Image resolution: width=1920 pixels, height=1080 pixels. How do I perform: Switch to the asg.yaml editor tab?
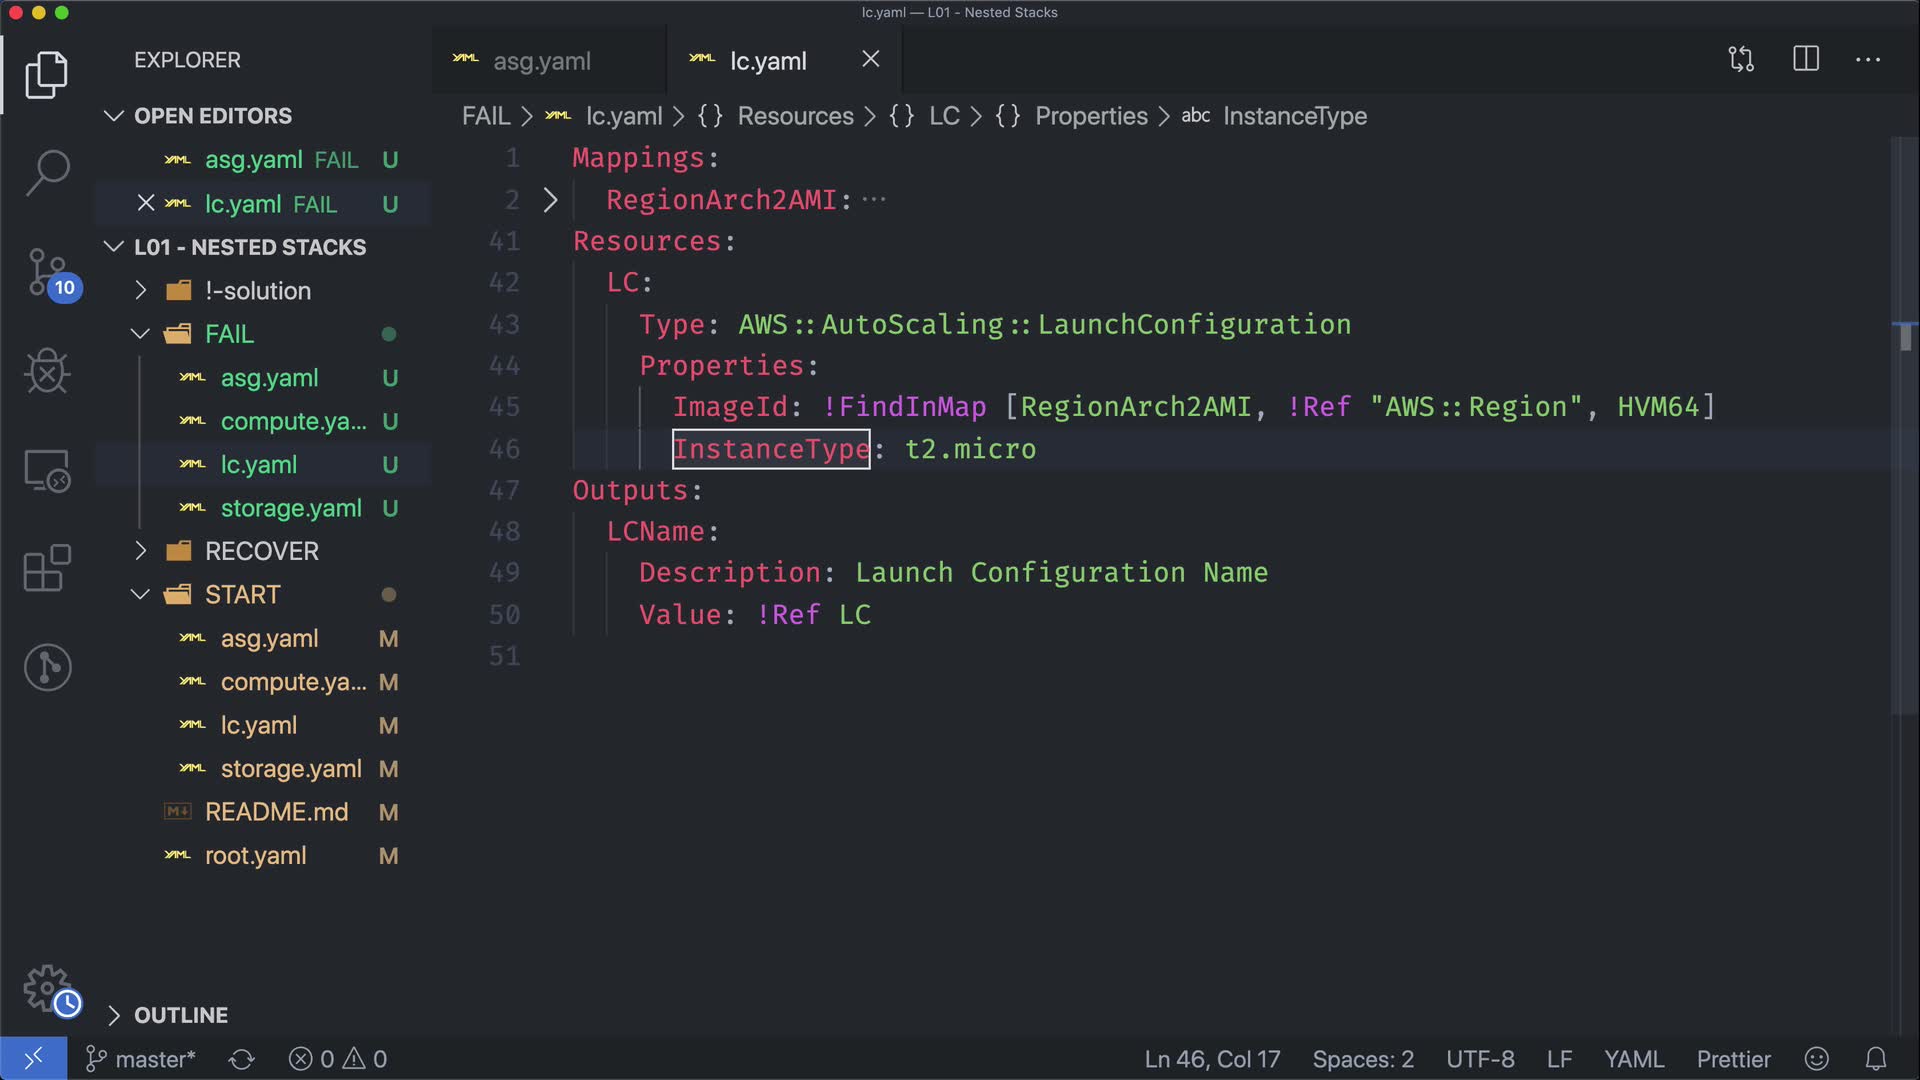click(541, 61)
